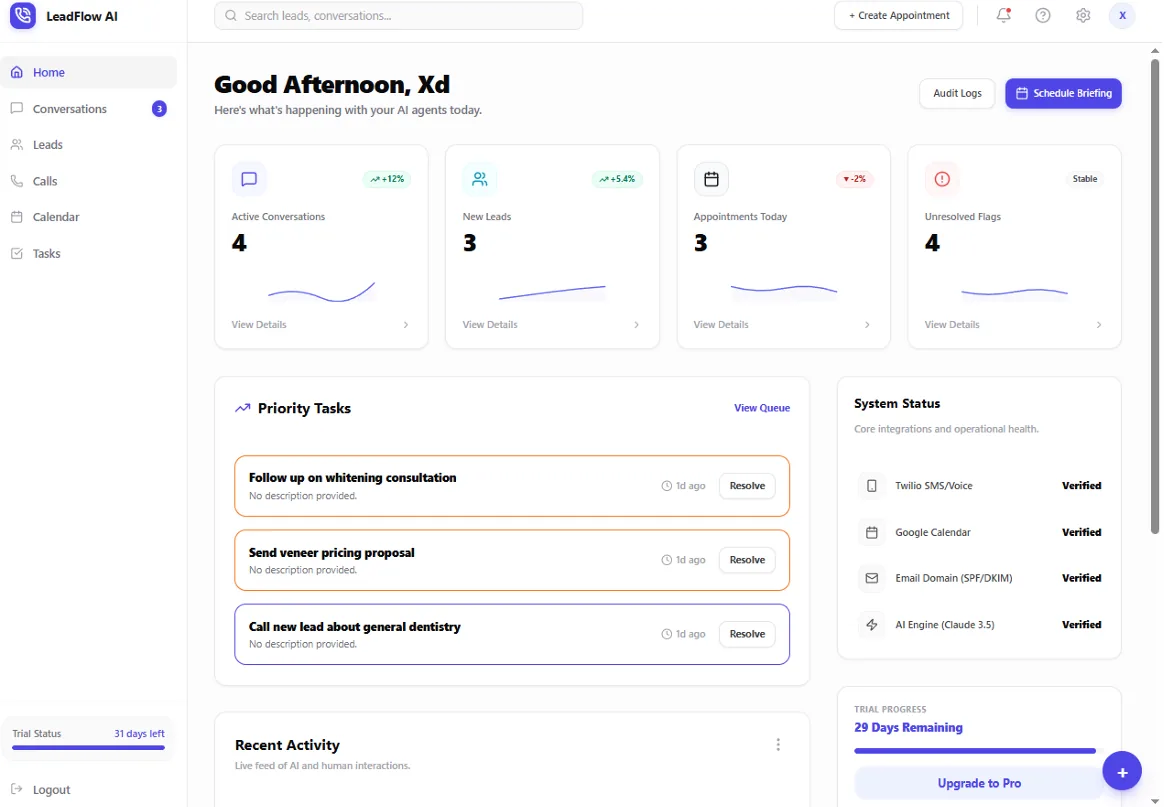Screen dimensions: 1165x807
Task: Click the +12% trend badge
Action: (387, 179)
